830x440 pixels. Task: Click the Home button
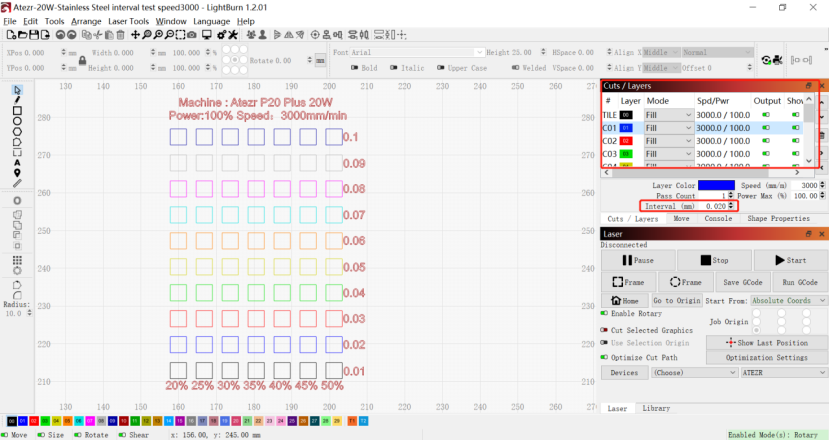[x=625, y=300]
